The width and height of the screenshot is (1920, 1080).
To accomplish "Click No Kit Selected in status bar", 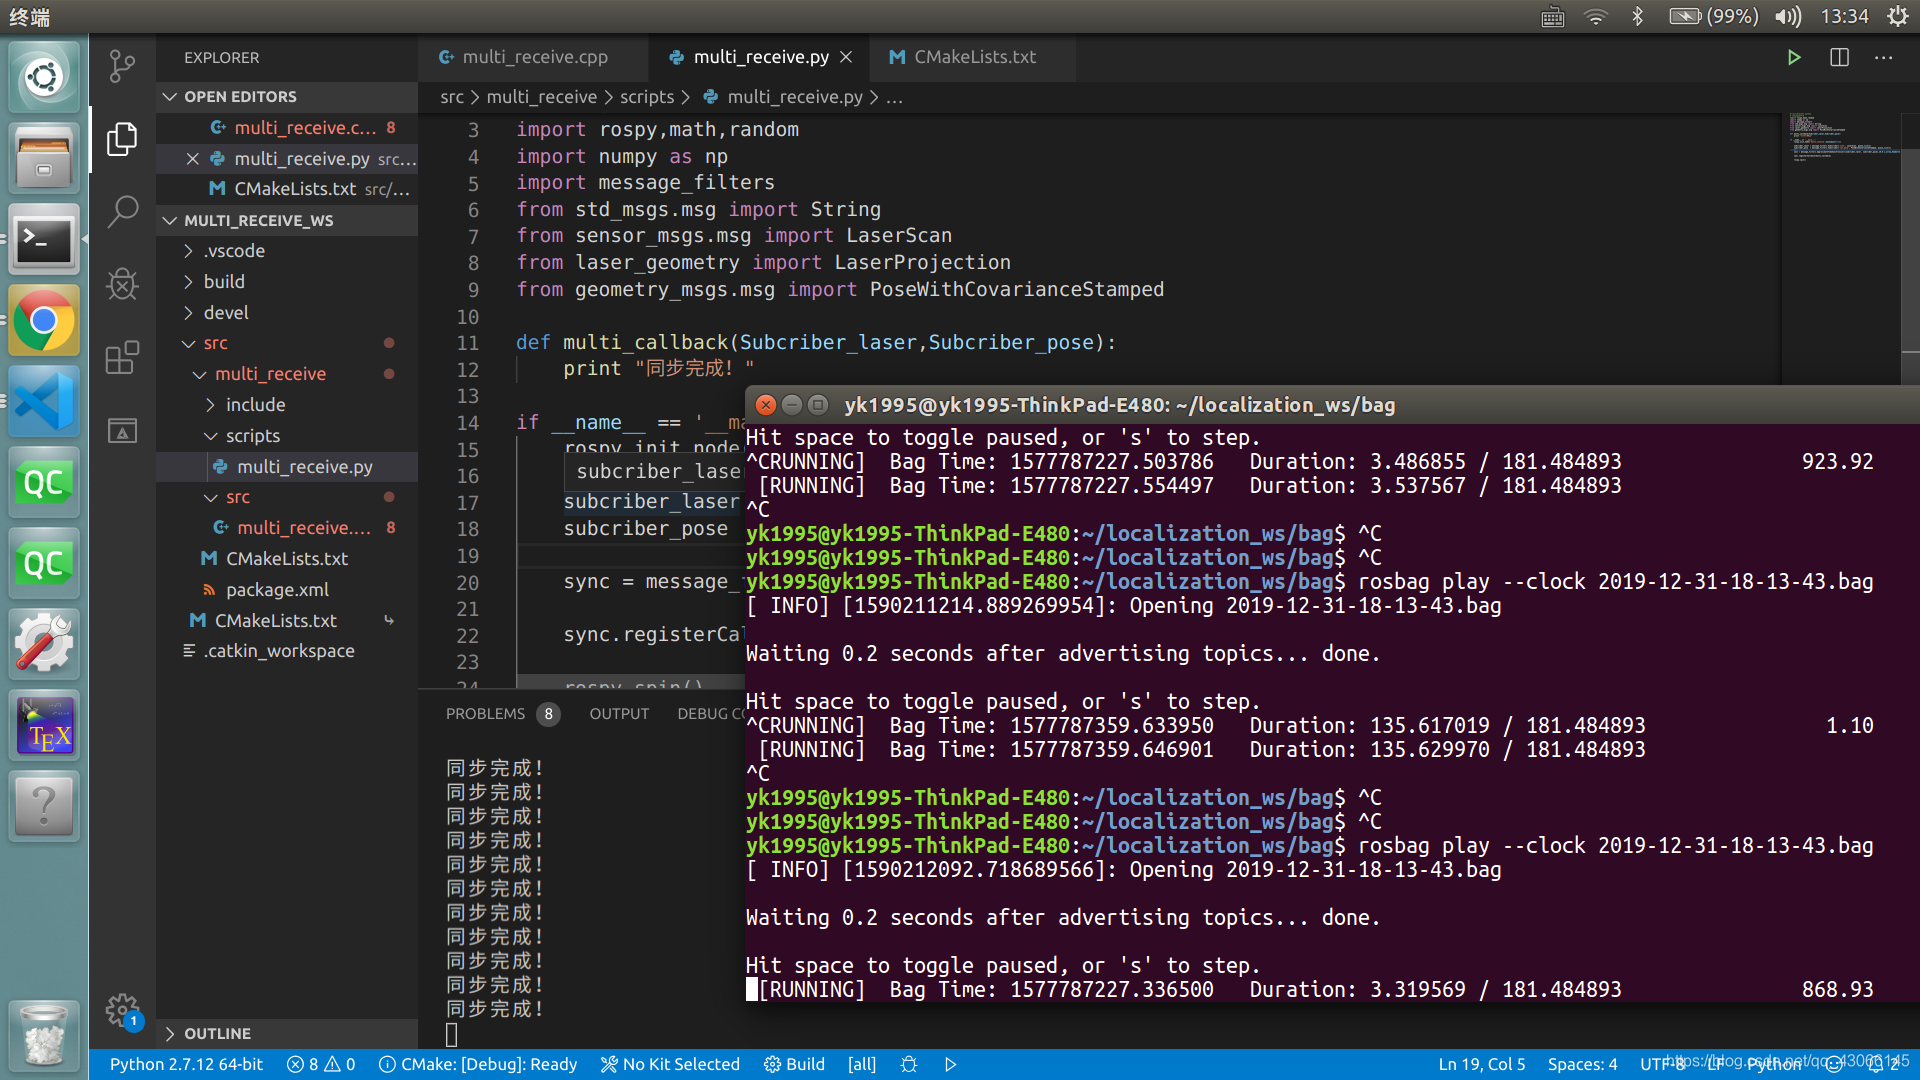I will pos(670,1064).
